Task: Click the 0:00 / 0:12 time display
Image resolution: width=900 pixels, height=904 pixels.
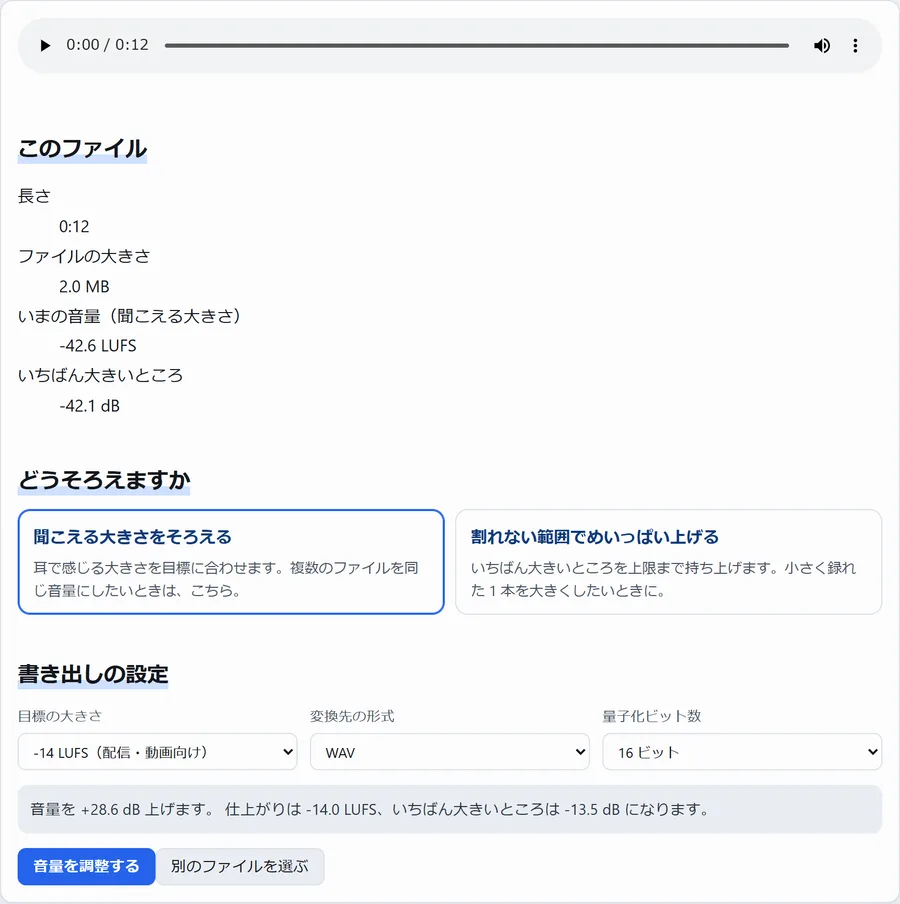Action: click(107, 45)
